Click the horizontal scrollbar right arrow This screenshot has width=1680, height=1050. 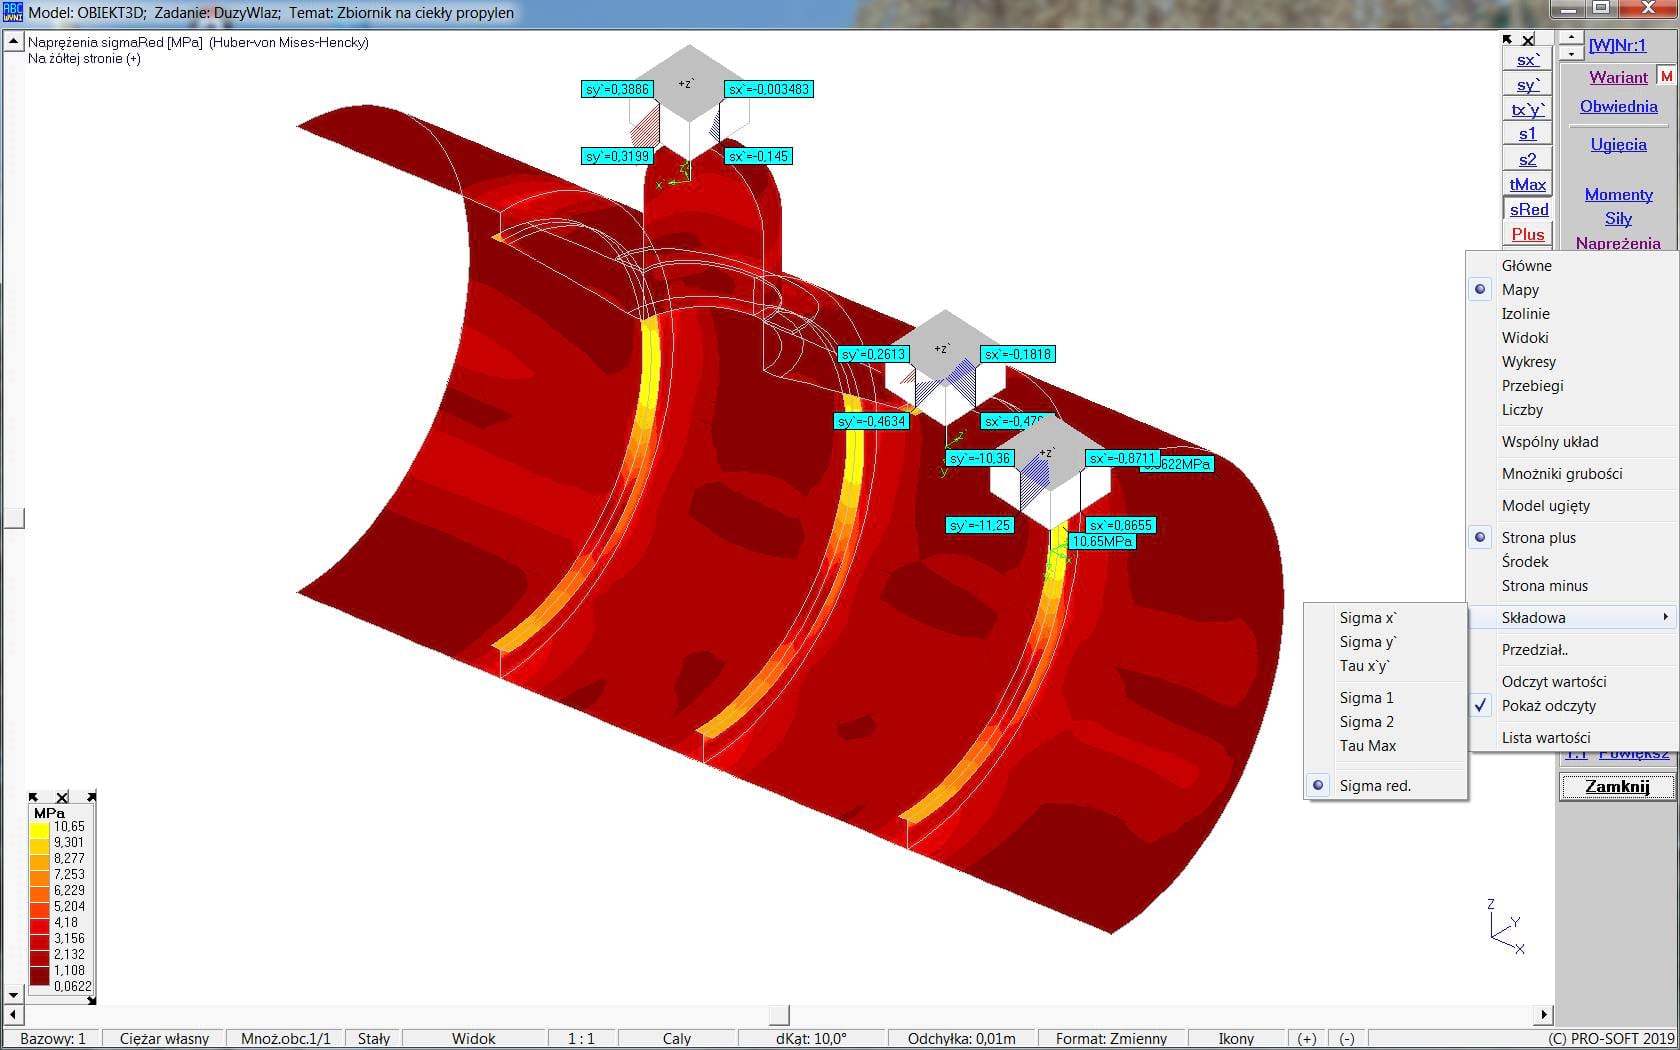point(1544,1014)
